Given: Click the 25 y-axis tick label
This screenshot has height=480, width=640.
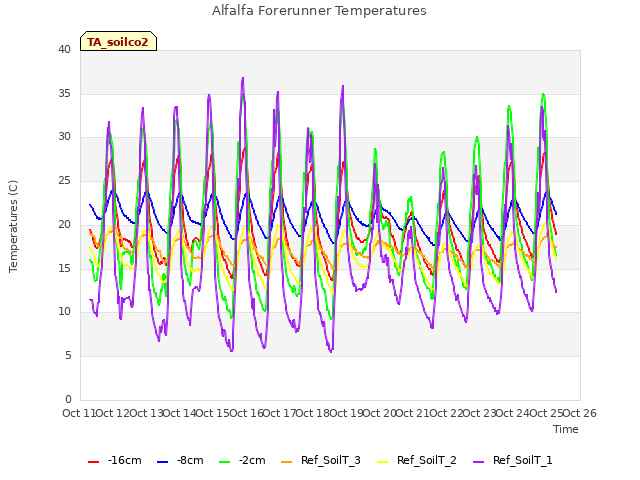Looking at the screenshot, I should pyautogui.click(x=64, y=181).
